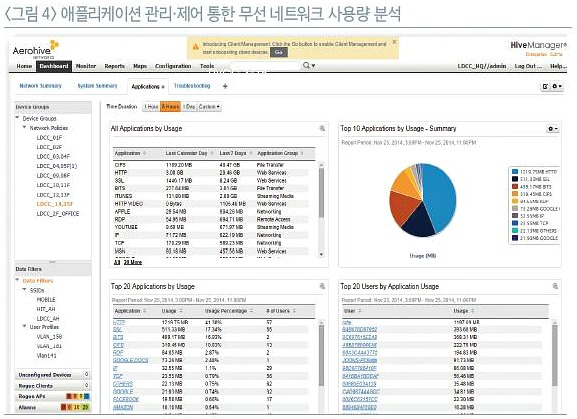
Task: Open the Tools menu
Action: pos(207,66)
